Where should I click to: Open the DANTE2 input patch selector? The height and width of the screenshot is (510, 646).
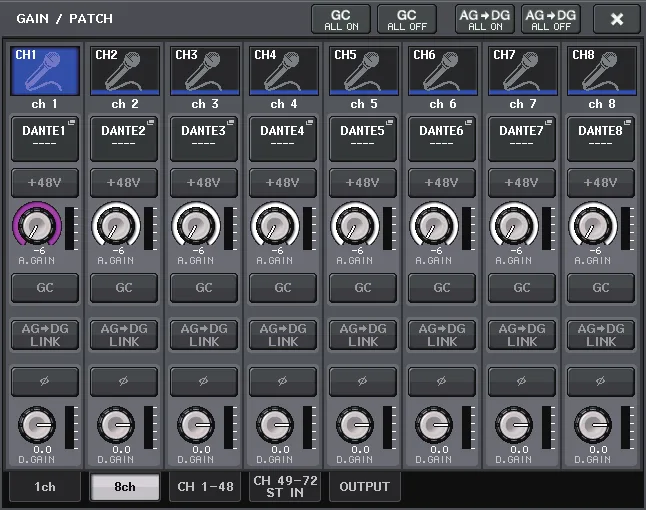coord(124,139)
